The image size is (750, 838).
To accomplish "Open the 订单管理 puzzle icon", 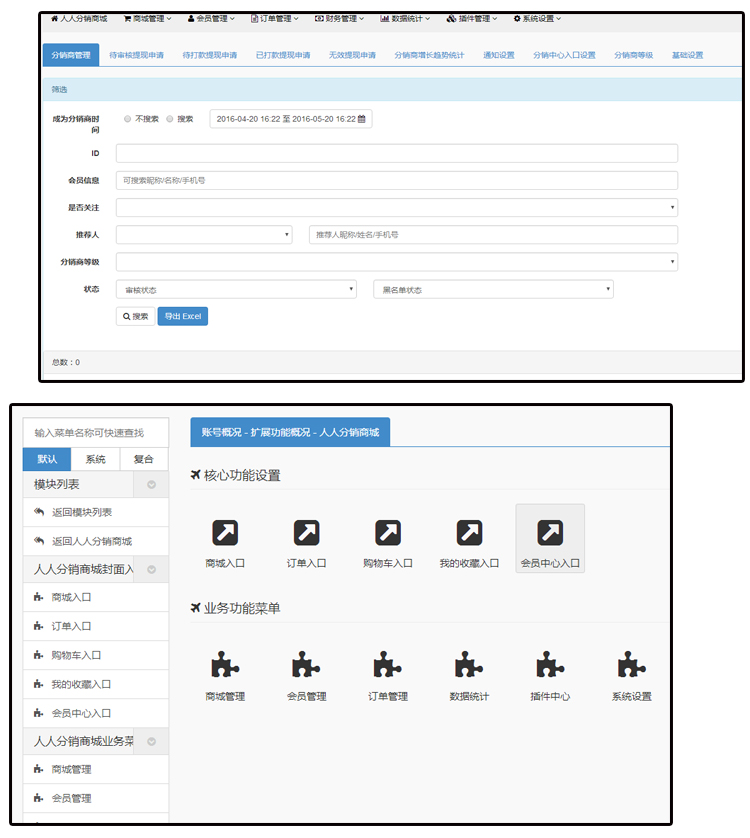I will pos(388,664).
